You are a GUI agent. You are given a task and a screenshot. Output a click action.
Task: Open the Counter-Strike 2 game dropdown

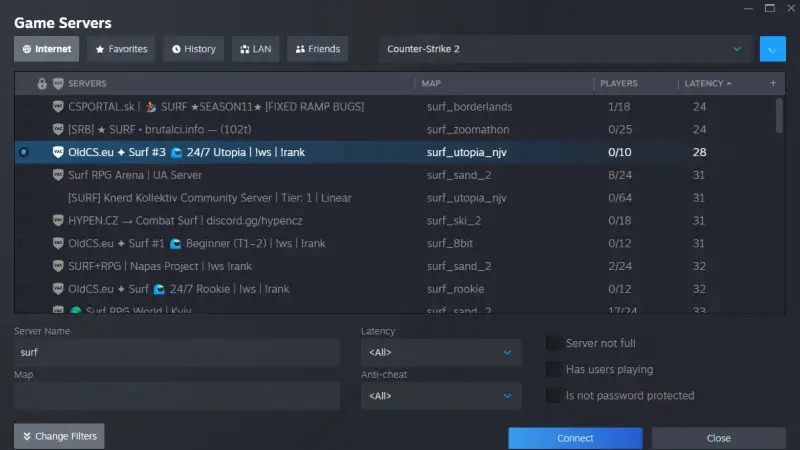coord(566,49)
